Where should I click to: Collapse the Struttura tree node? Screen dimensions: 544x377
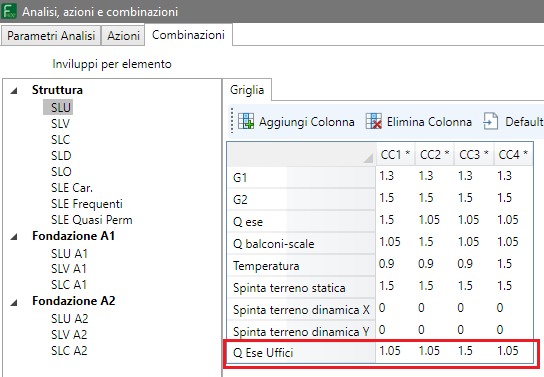(14, 91)
